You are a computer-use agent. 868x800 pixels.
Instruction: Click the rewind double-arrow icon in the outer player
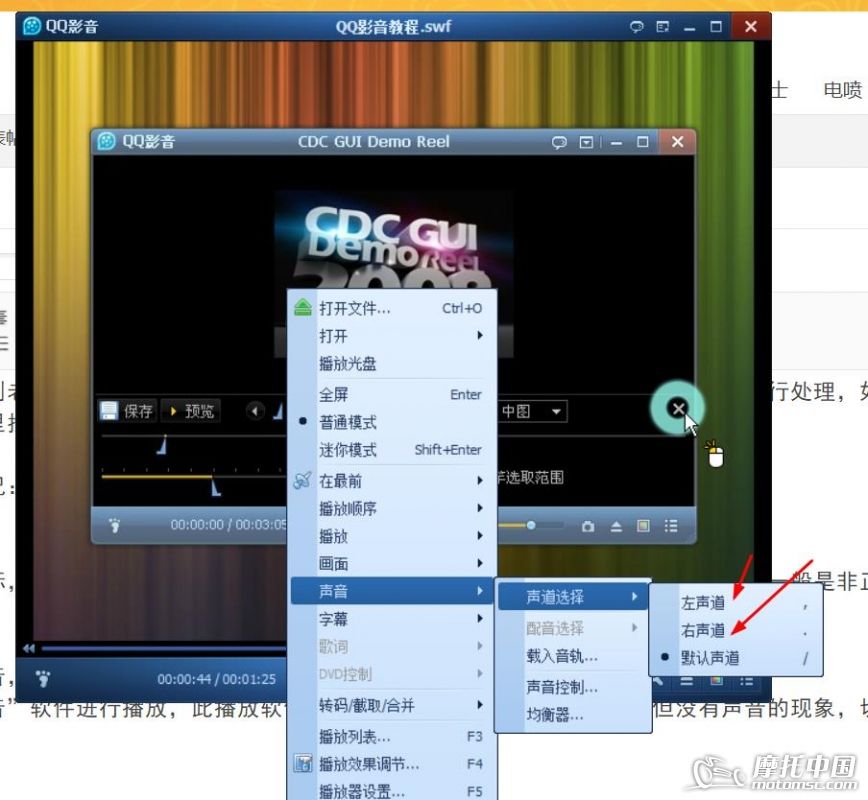coord(29,648)
